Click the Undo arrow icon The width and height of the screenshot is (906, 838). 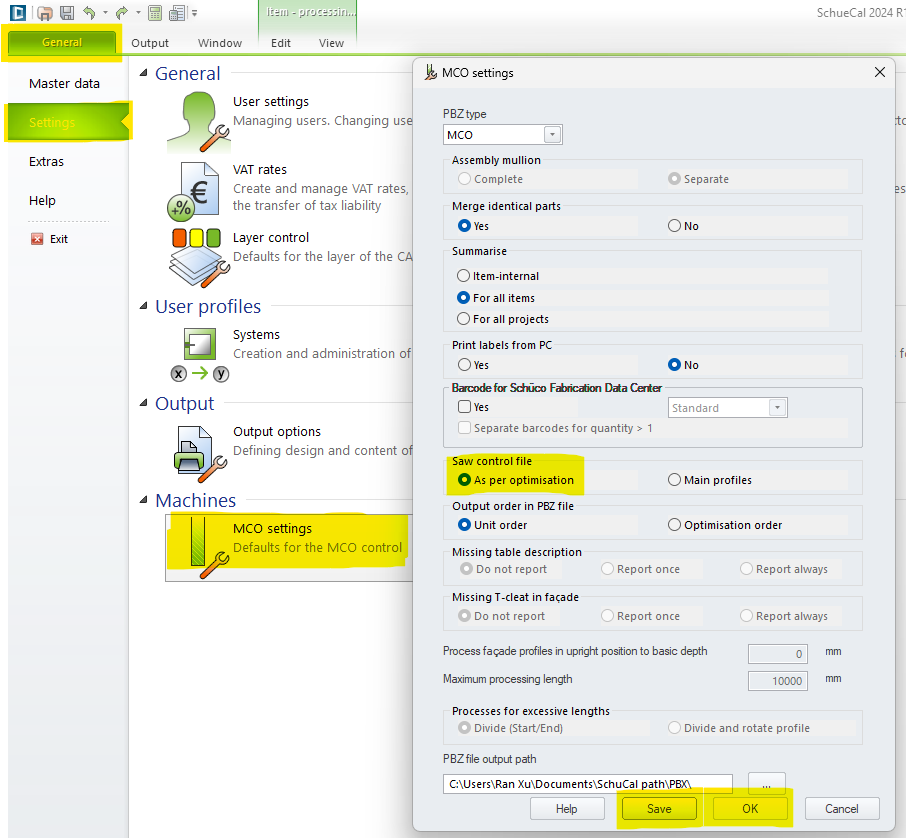point(90,13)
